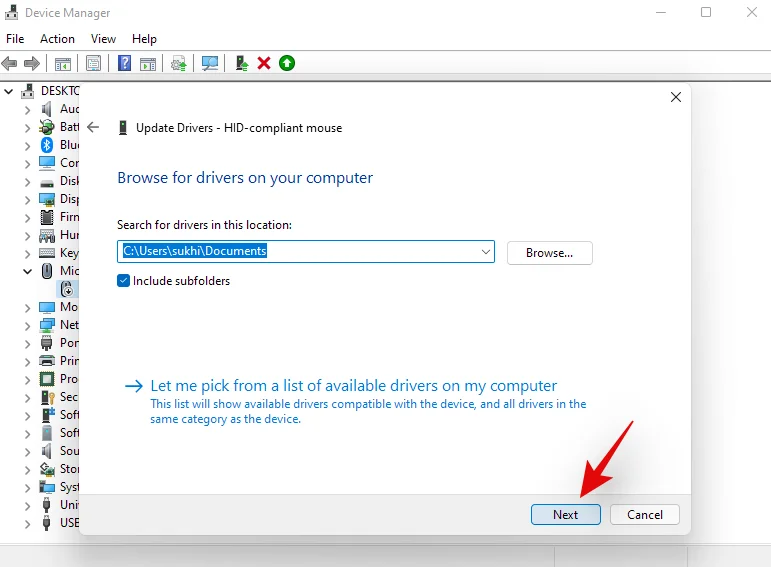Collapse the Mice and pointing devices node

[28, 271]
